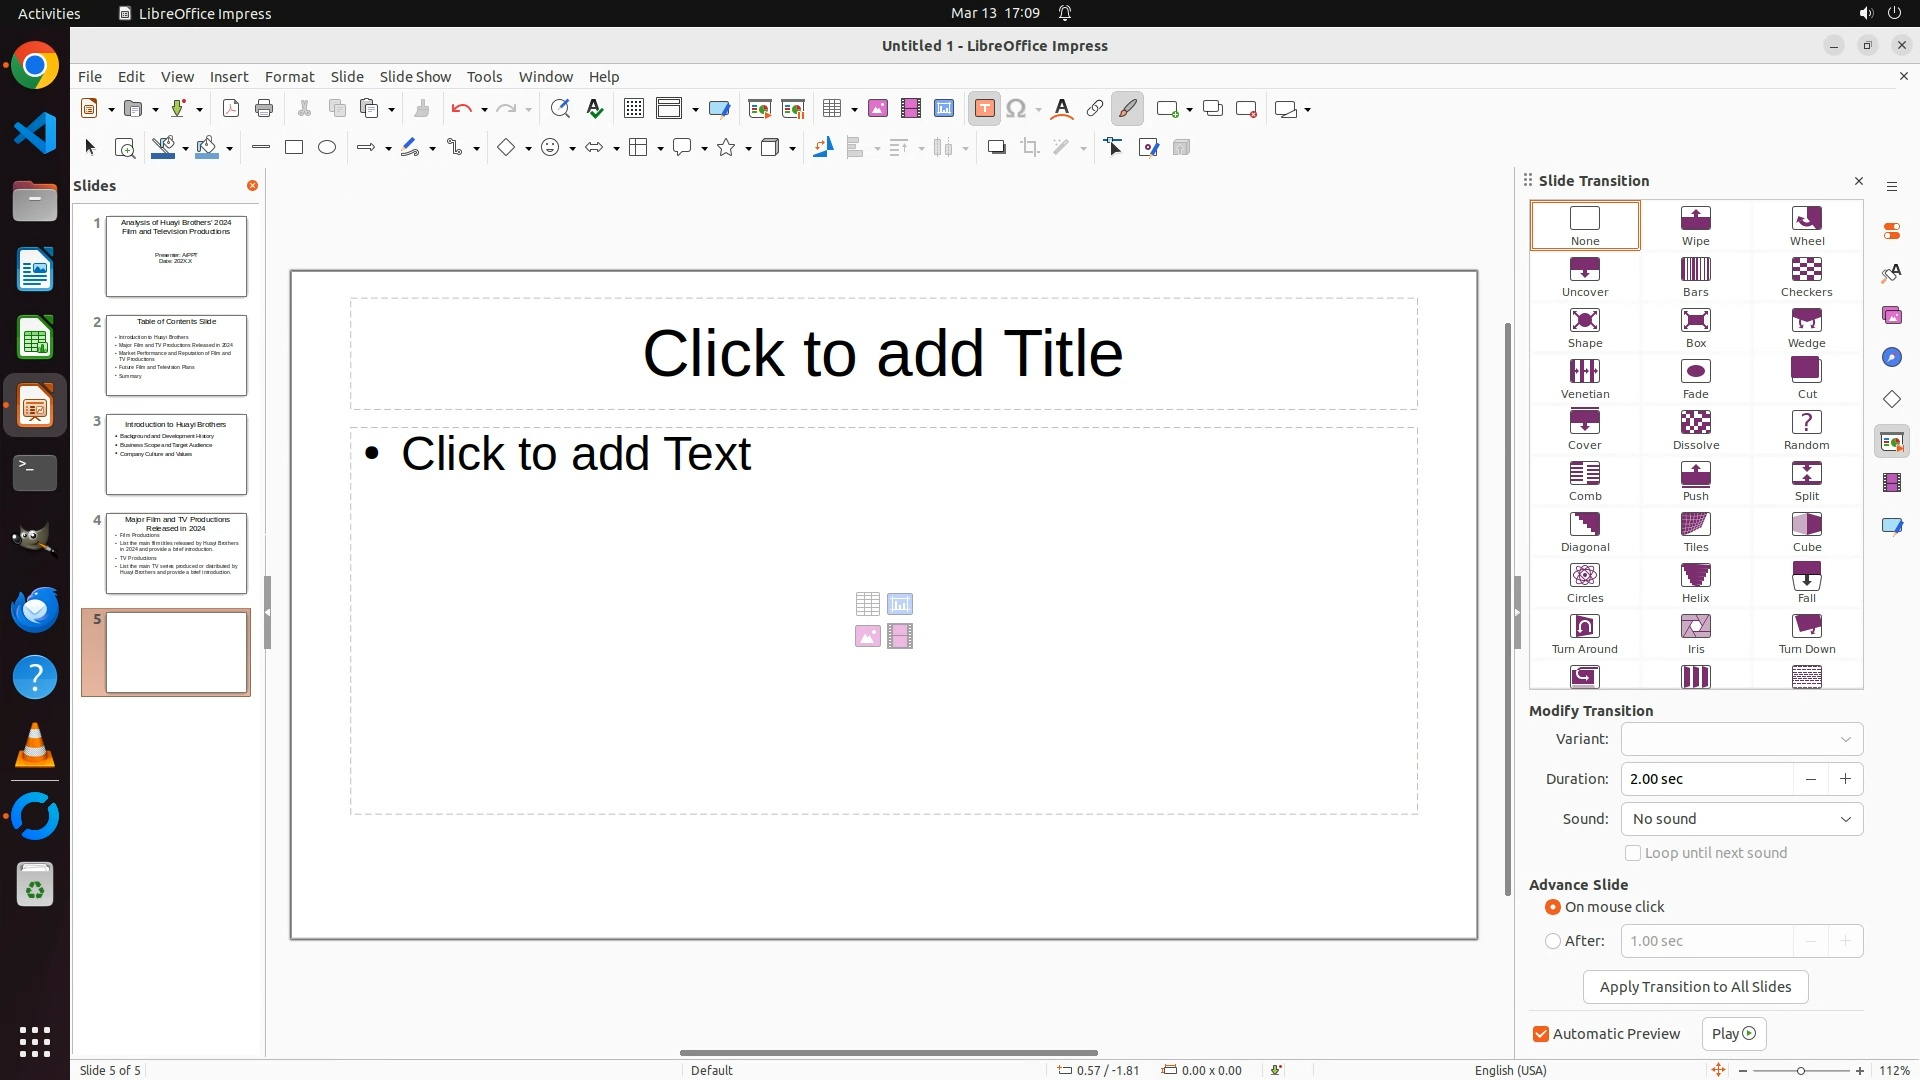Uncheck the Automatic Preview checkbox
1920x1080 pixels.
1541,1034
